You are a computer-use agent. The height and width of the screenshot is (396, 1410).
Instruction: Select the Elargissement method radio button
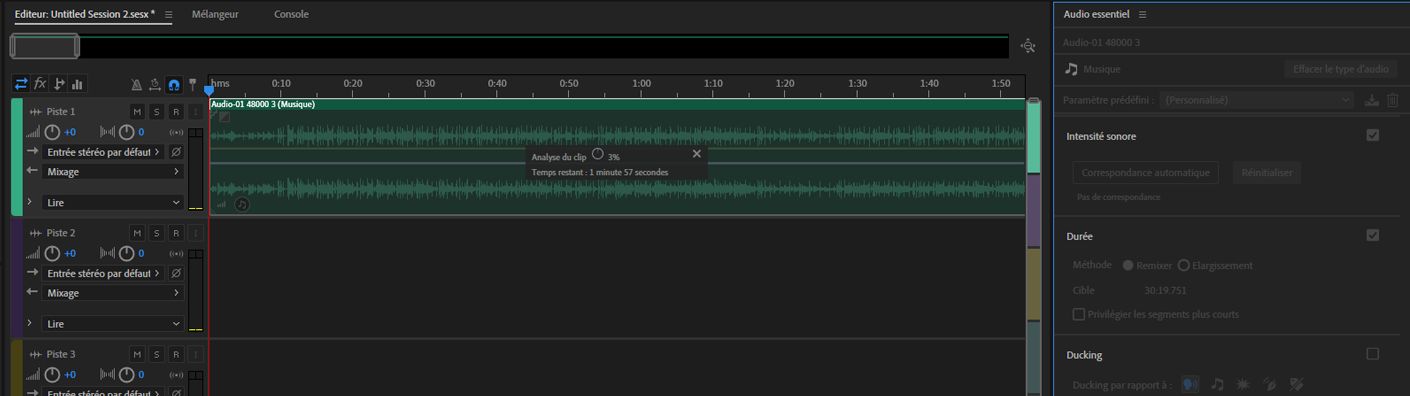1184,265
